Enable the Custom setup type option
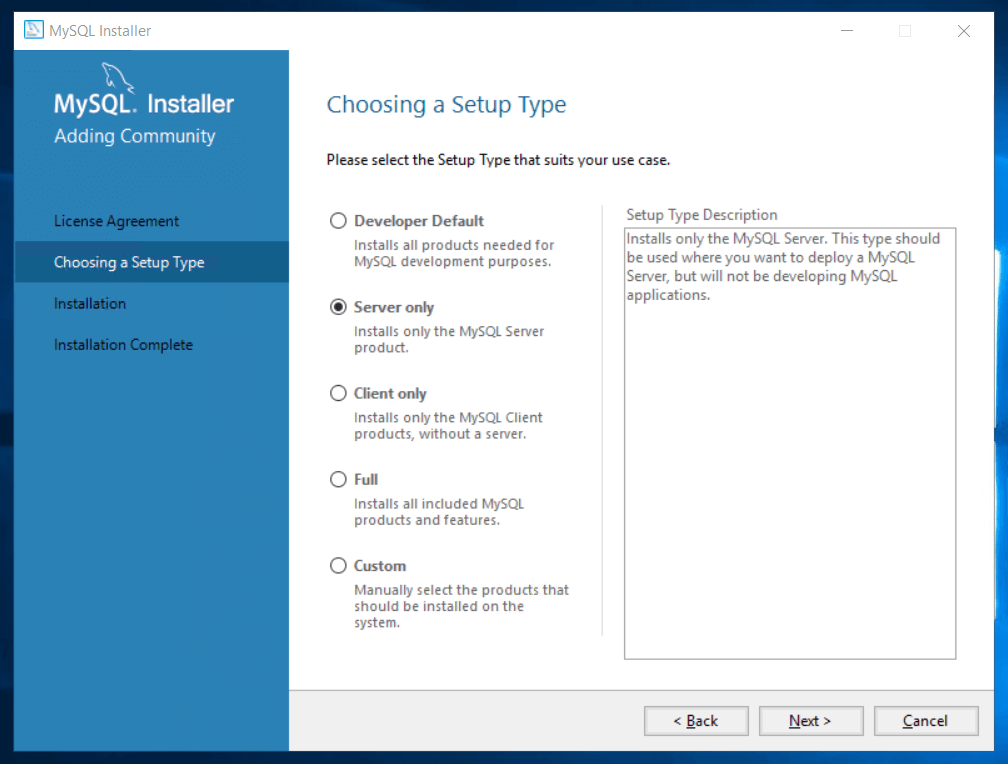This screenshot has width=1008, height=764. point(339,565)
